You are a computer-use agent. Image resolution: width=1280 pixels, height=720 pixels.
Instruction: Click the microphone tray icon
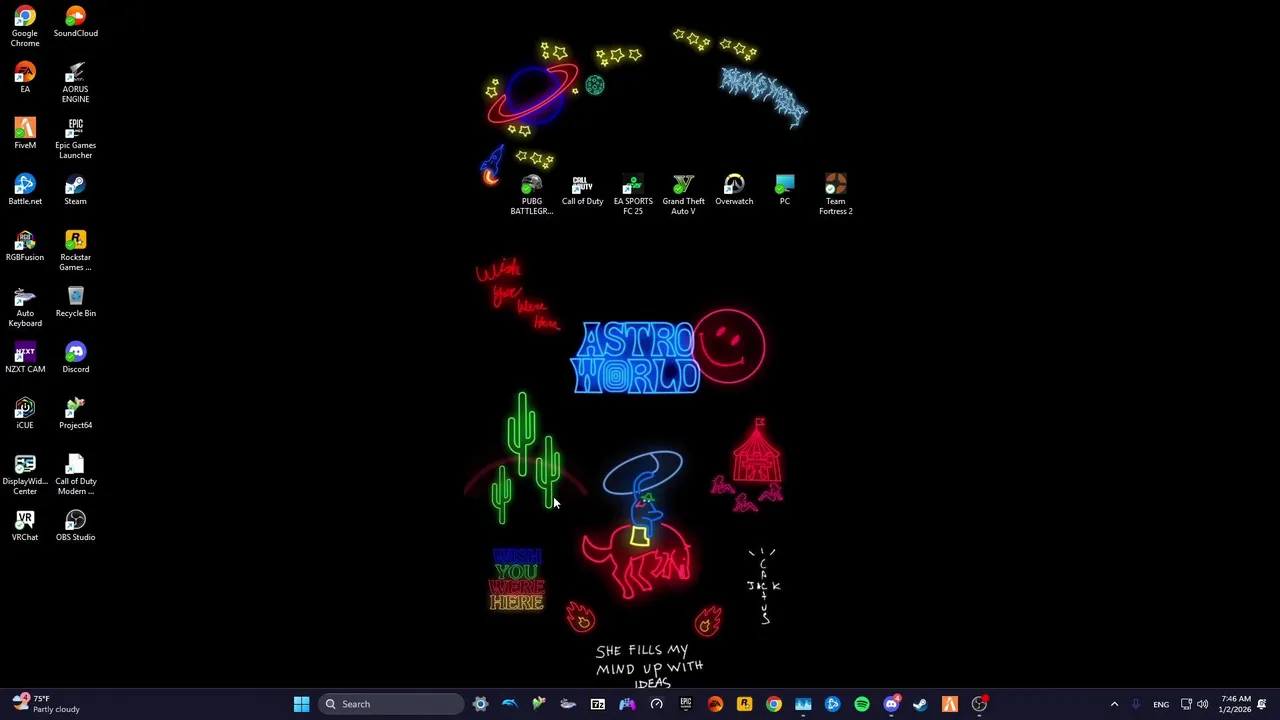tap(1136, 704)
